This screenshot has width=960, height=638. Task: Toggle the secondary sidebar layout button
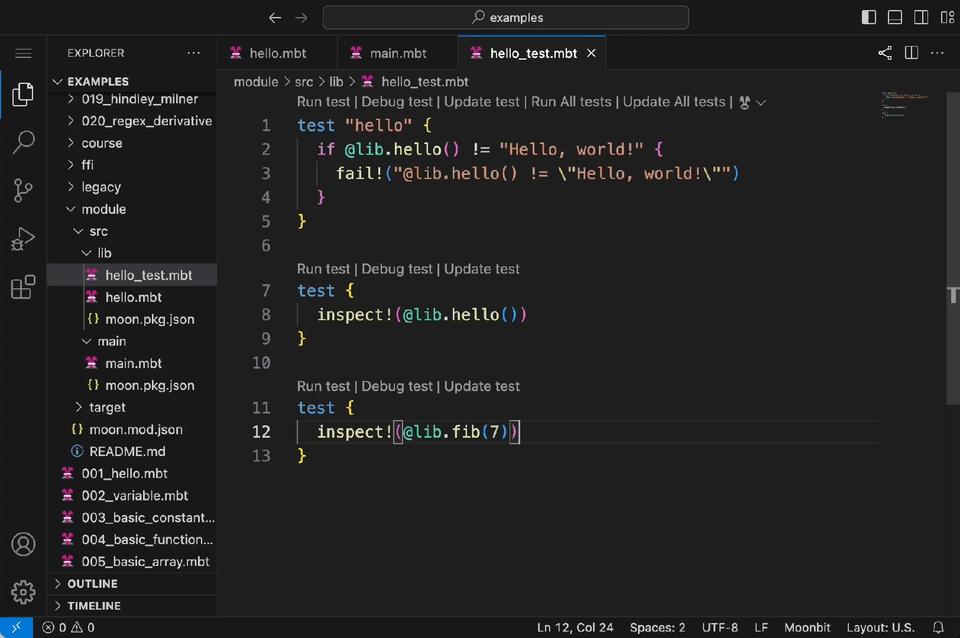[921, 17]
